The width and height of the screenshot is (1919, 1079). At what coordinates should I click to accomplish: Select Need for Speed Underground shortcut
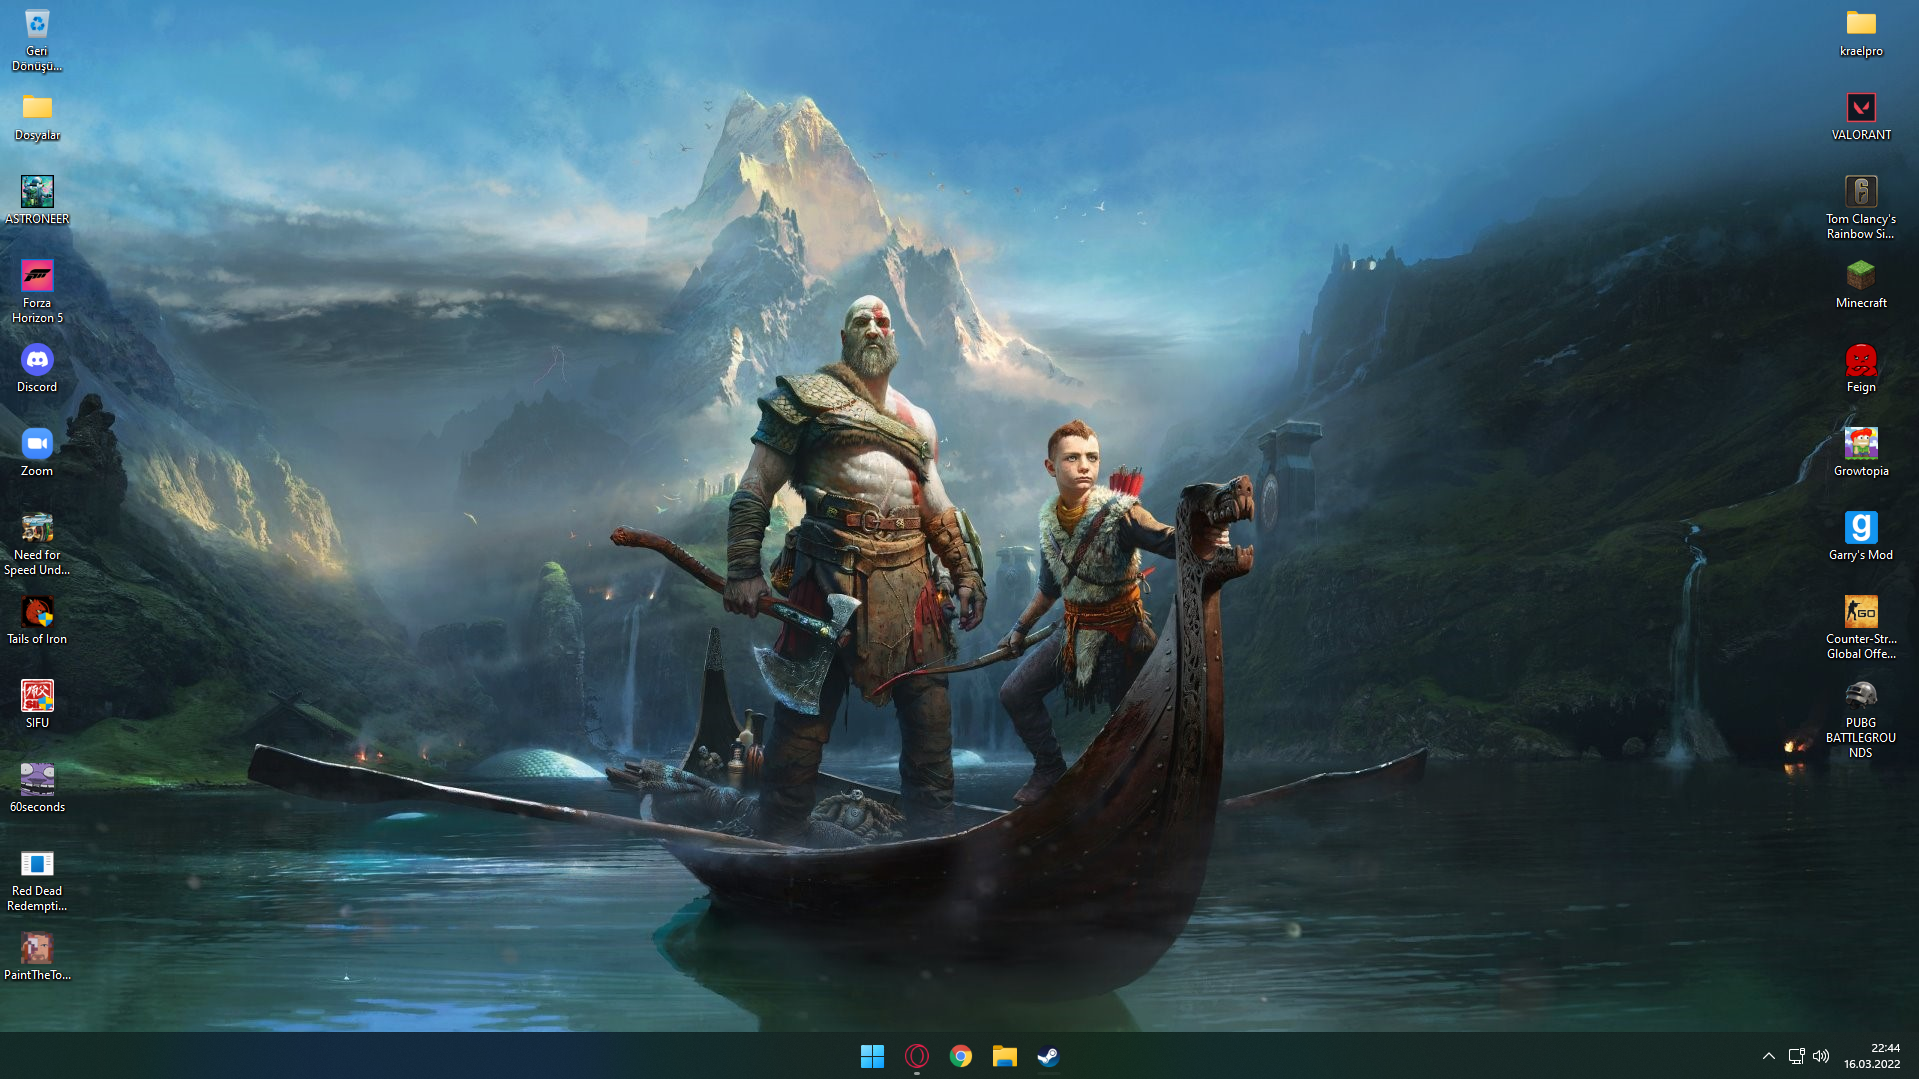(37, 544)
